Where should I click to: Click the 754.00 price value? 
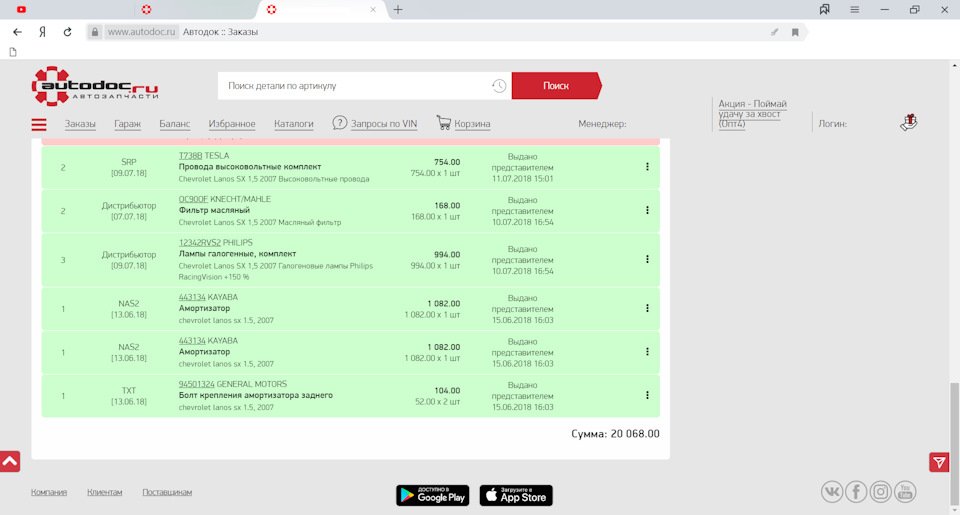(x=447, y=162)
